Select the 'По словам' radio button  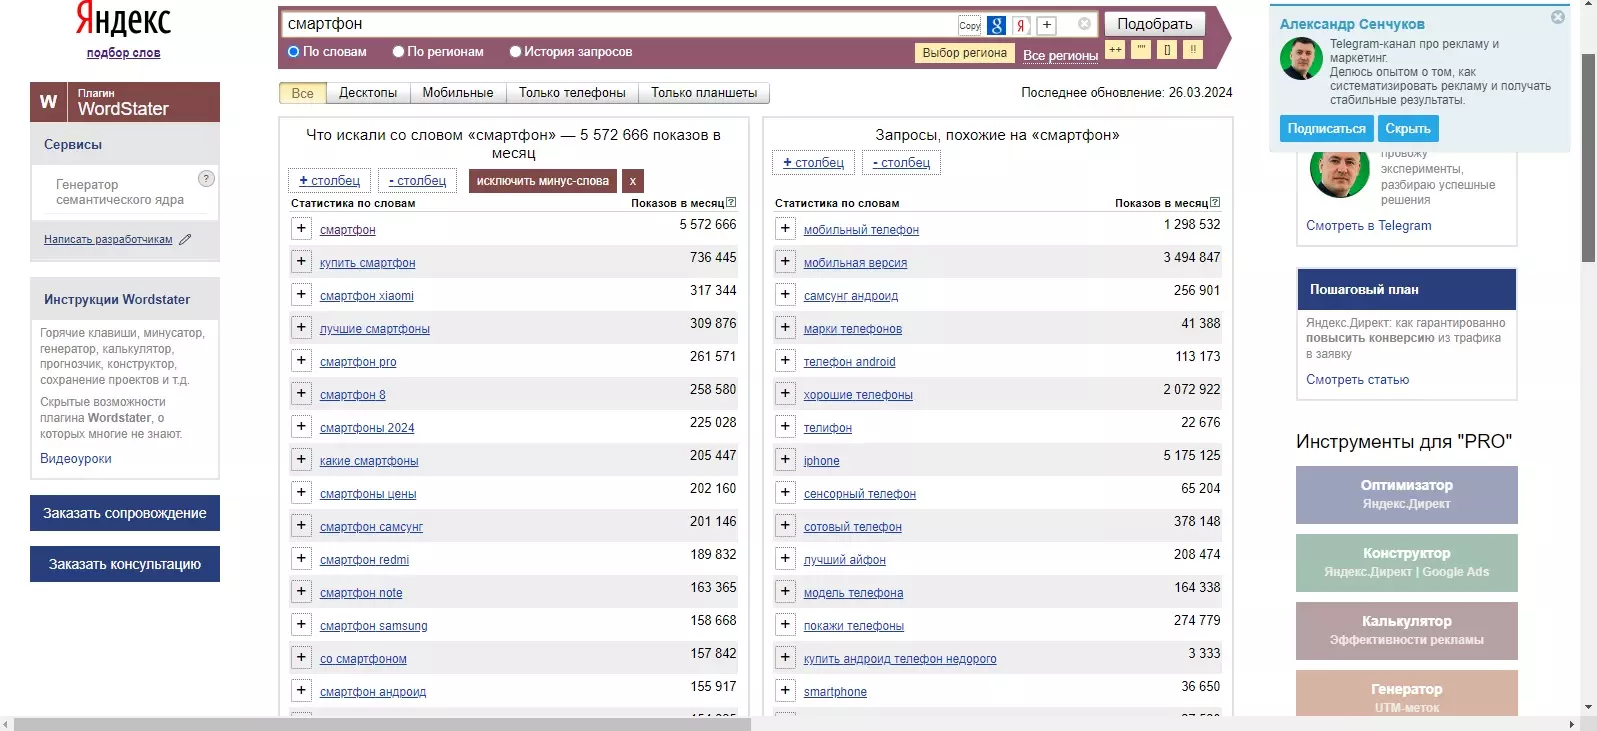[x=294, y=52]
